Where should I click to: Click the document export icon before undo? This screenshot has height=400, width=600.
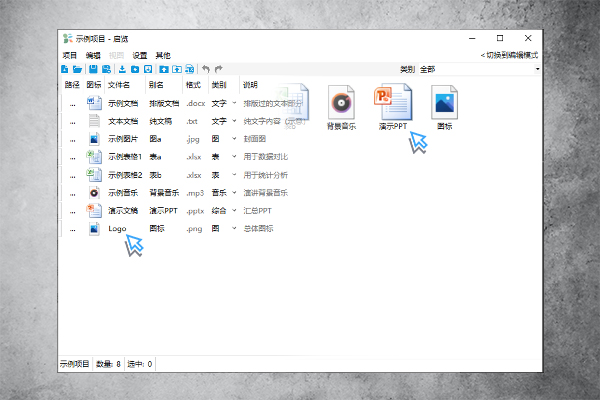(189, 69)
